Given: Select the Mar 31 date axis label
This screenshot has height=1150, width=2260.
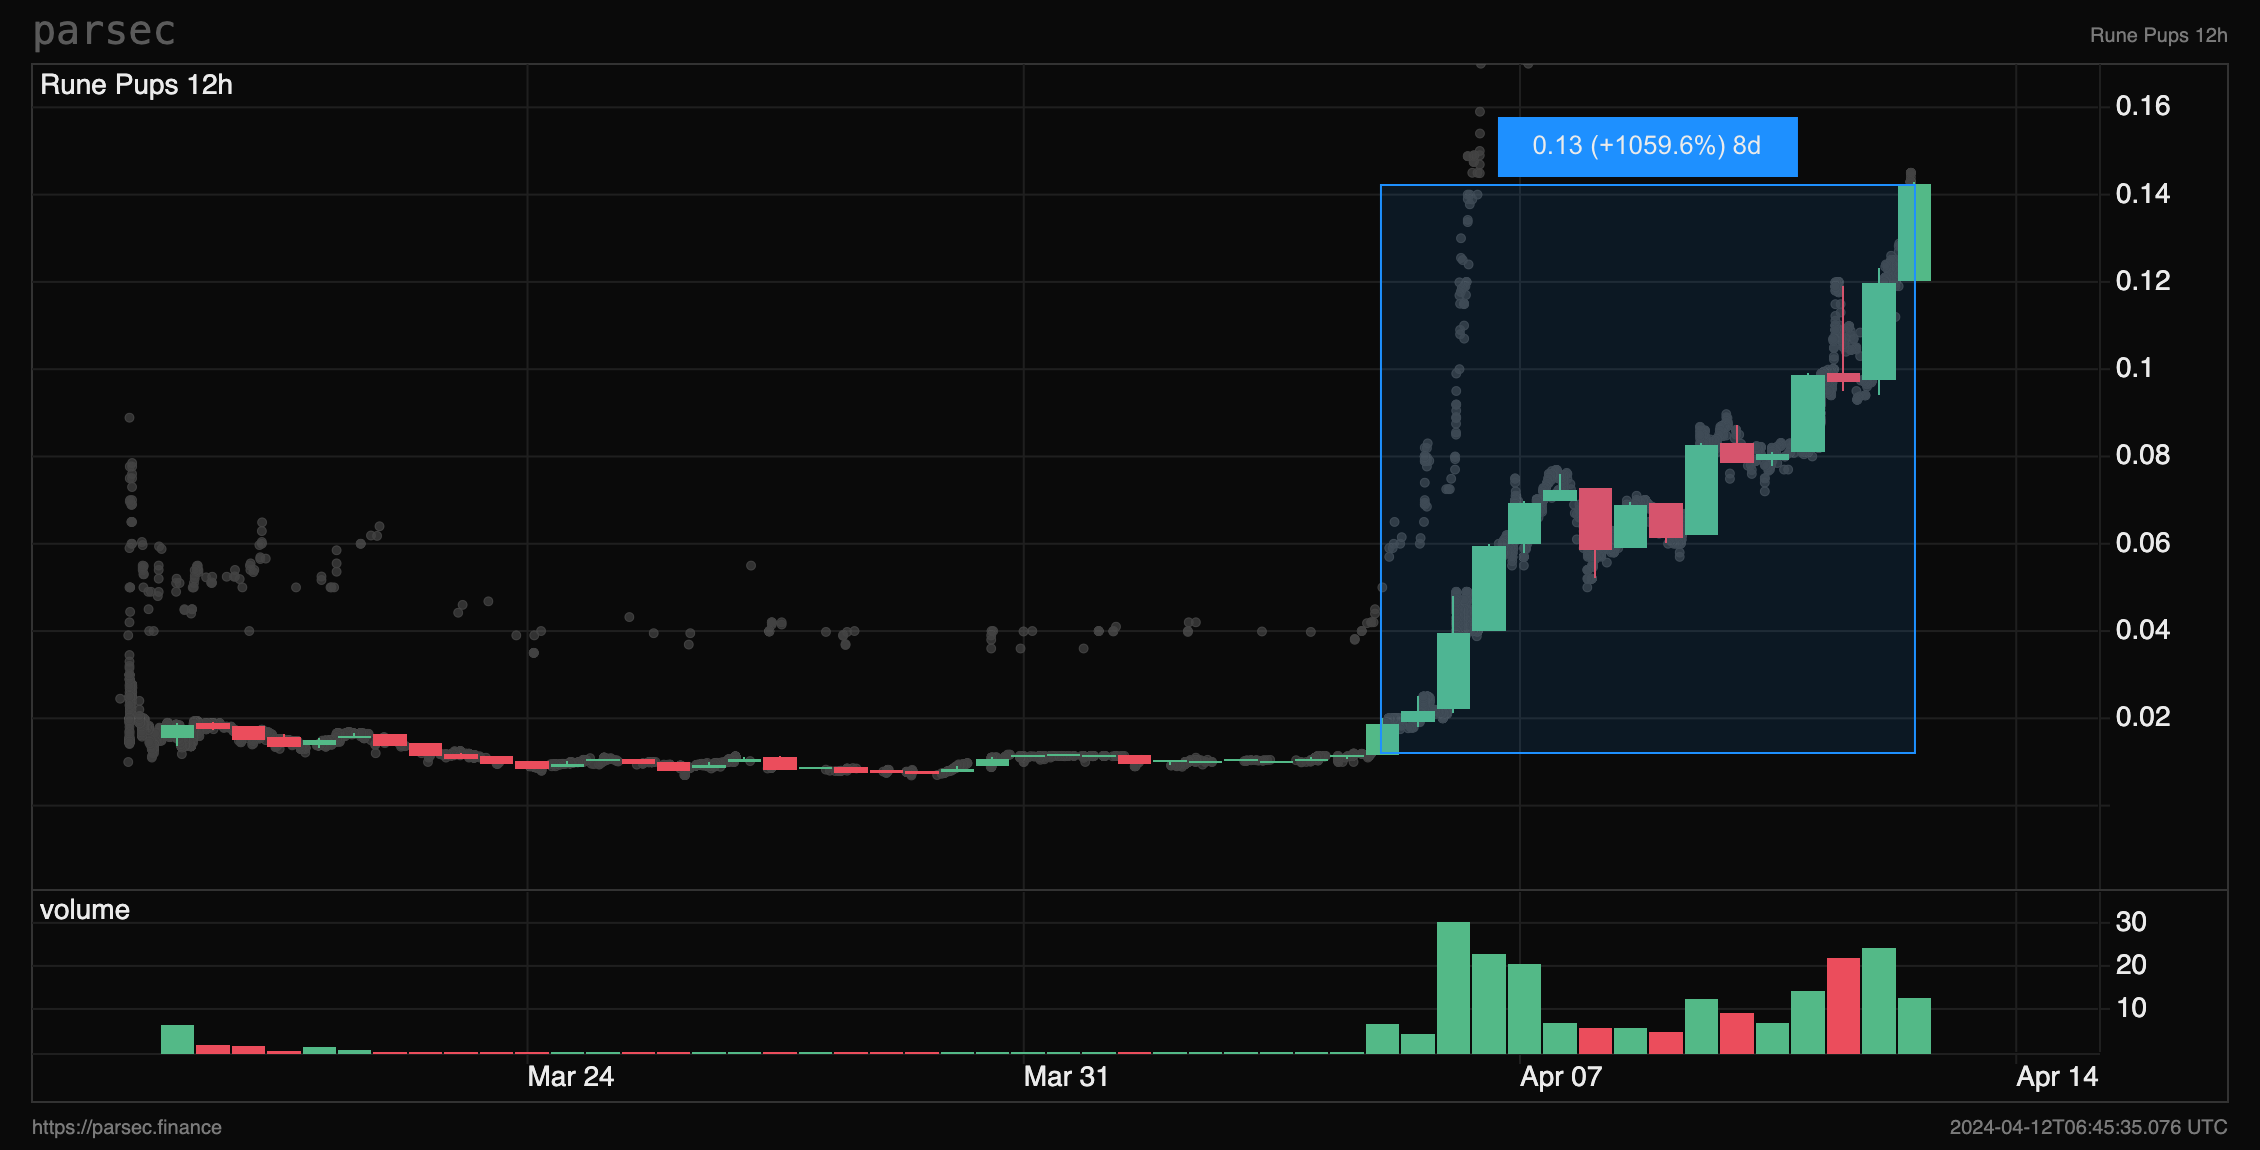Looking at the screenshot, I should [x=1066, y=1077].
